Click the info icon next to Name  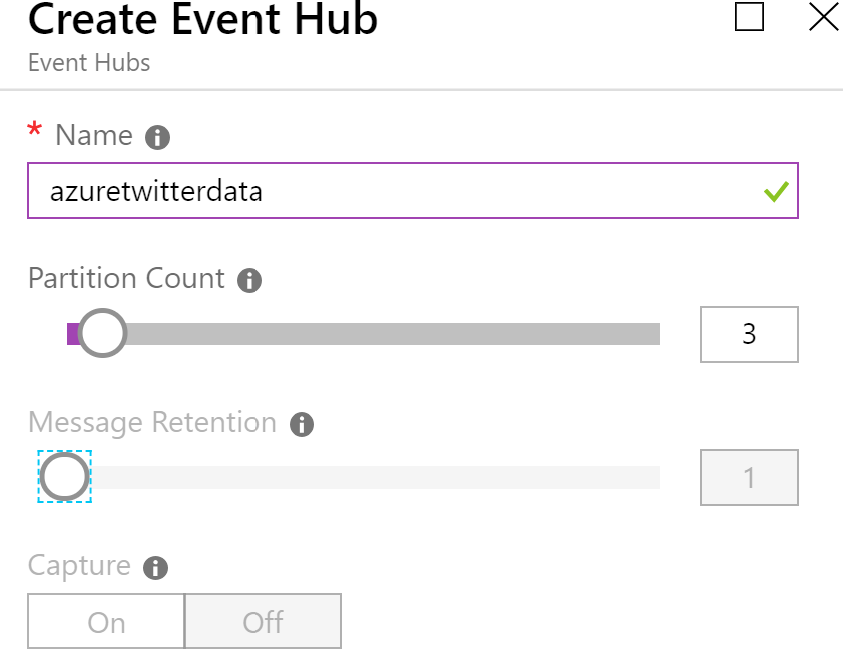[157, 137]
